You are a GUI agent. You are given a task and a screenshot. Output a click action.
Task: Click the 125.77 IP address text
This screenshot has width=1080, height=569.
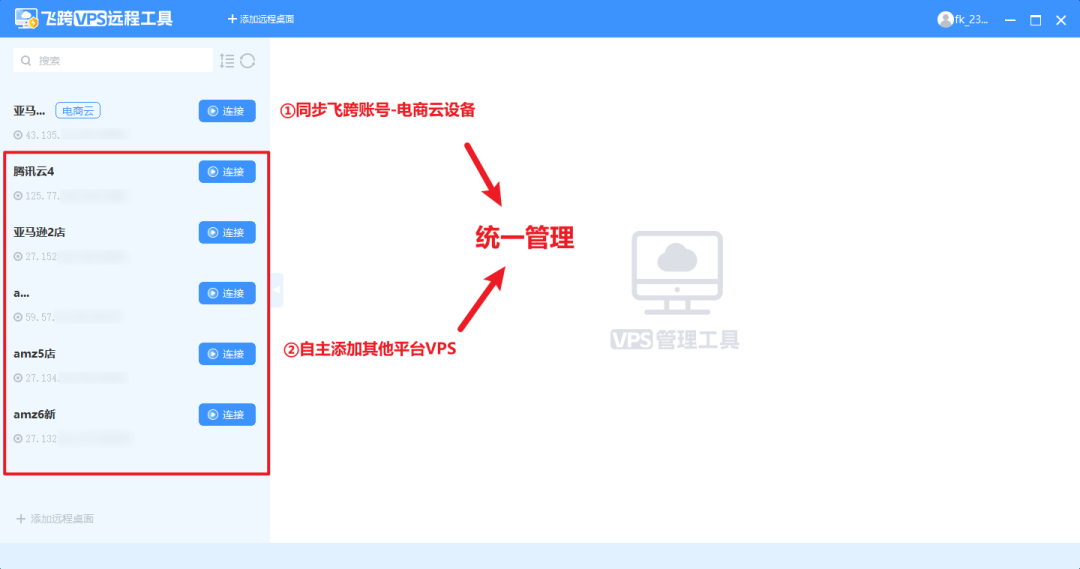(x=42, y=196)
